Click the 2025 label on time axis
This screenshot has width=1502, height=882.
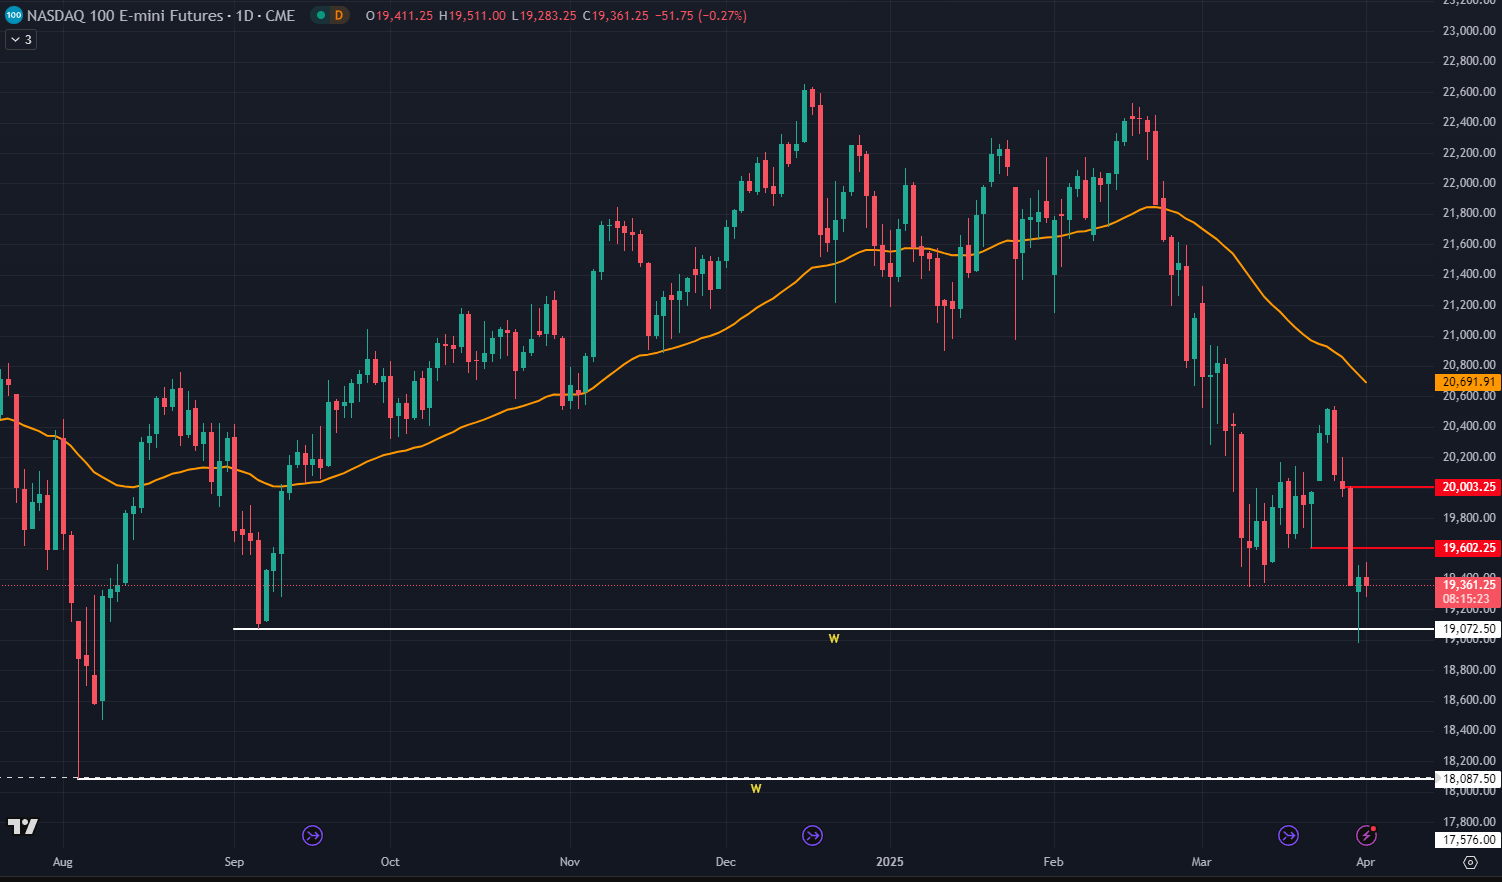point(889,861)
